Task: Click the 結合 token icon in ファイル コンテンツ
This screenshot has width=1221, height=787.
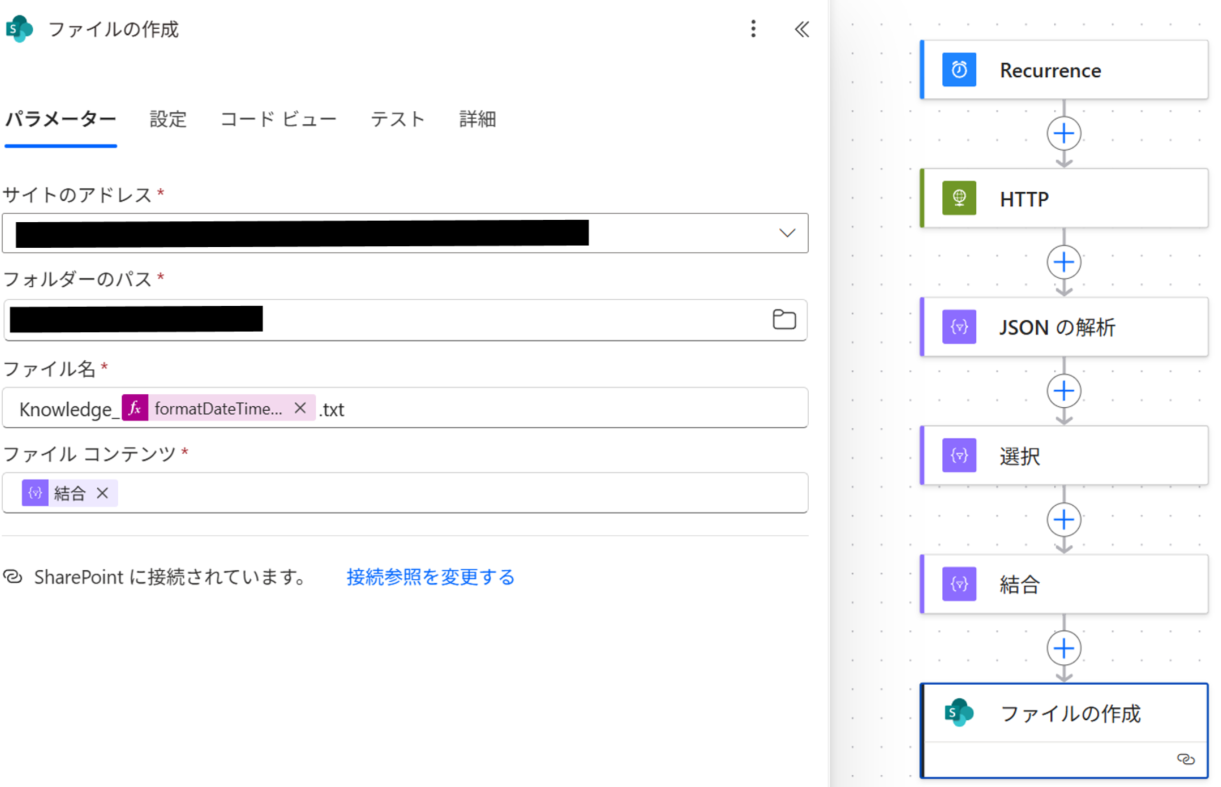Action: coord(35,493)
